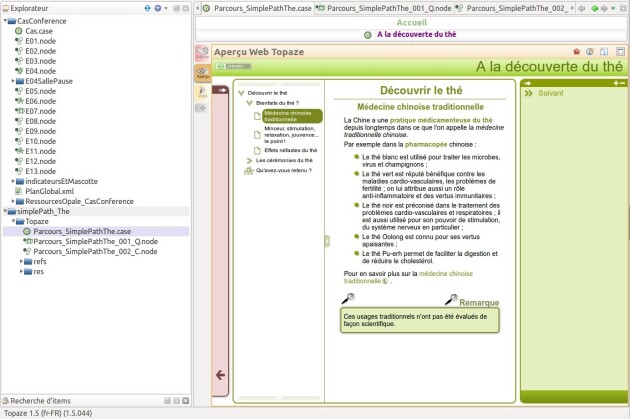The width and height of the screenshot is (630, 419).
Task: Click the bottom grey side toolbar icon
Action: click(201, 108)
